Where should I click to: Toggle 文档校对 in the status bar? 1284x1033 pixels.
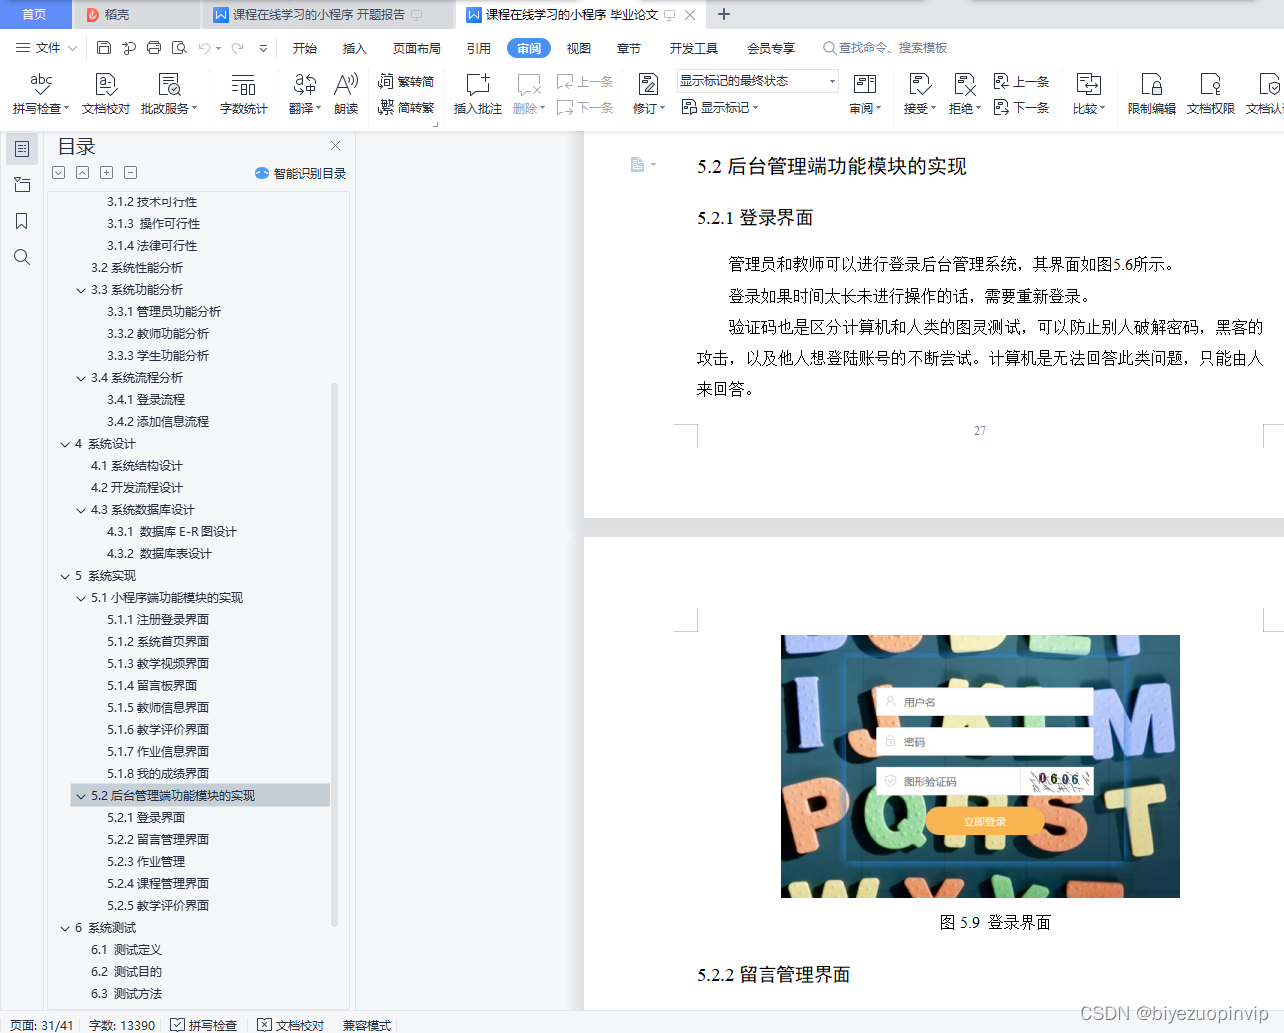(291, 1025)
